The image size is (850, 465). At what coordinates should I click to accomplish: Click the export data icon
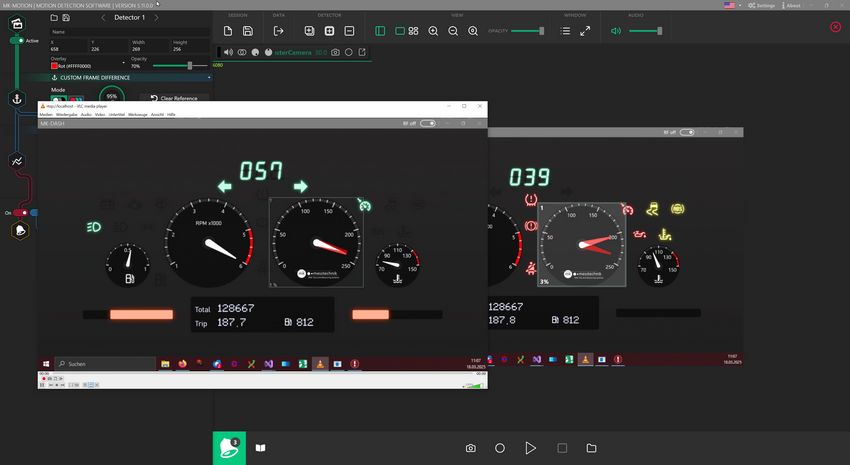pos(279,31)
